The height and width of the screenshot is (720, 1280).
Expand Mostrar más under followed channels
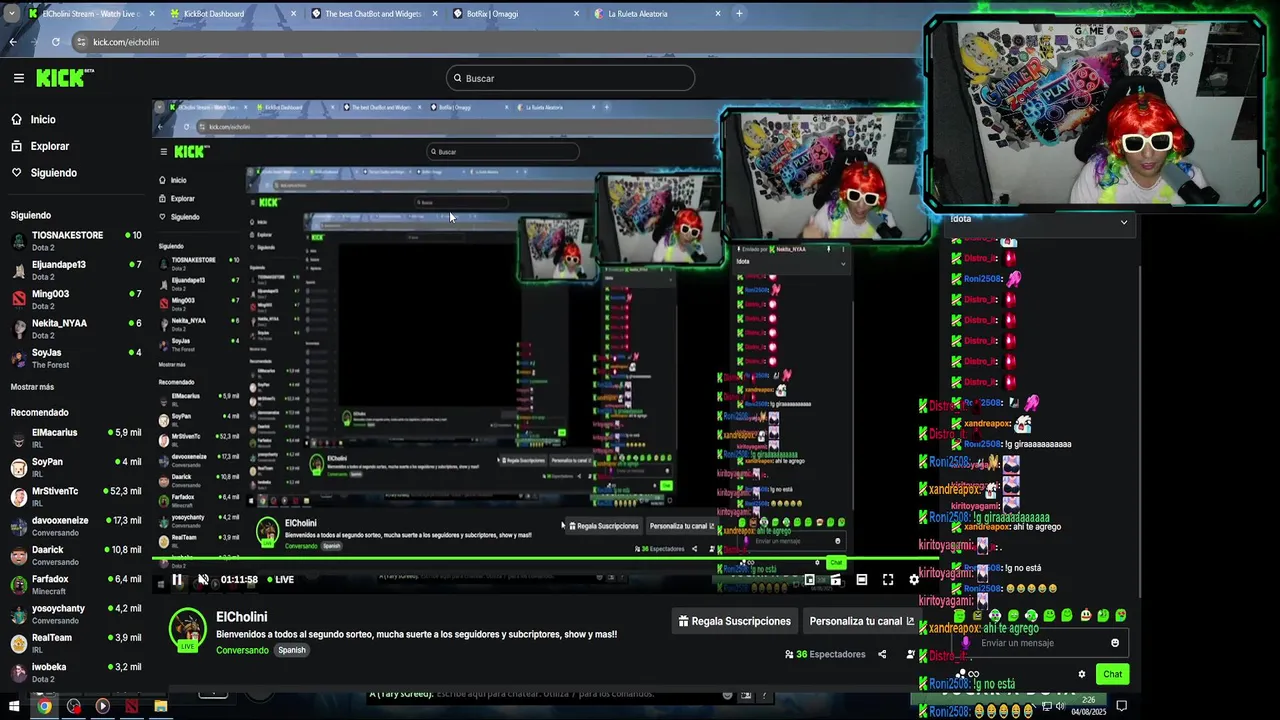[32, 387]
